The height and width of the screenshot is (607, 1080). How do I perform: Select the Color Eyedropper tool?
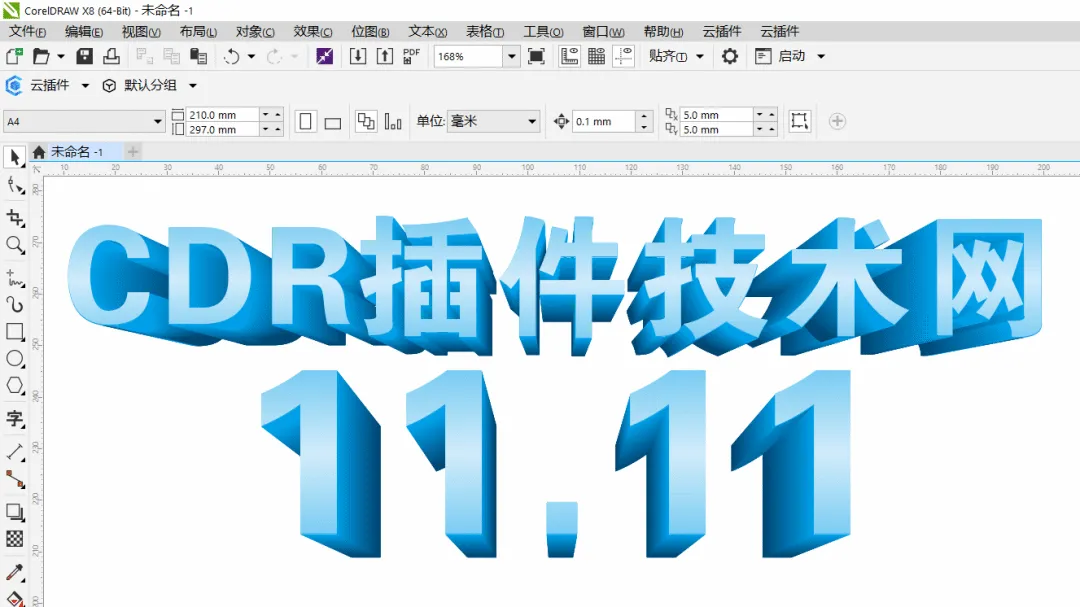(14, 572)
